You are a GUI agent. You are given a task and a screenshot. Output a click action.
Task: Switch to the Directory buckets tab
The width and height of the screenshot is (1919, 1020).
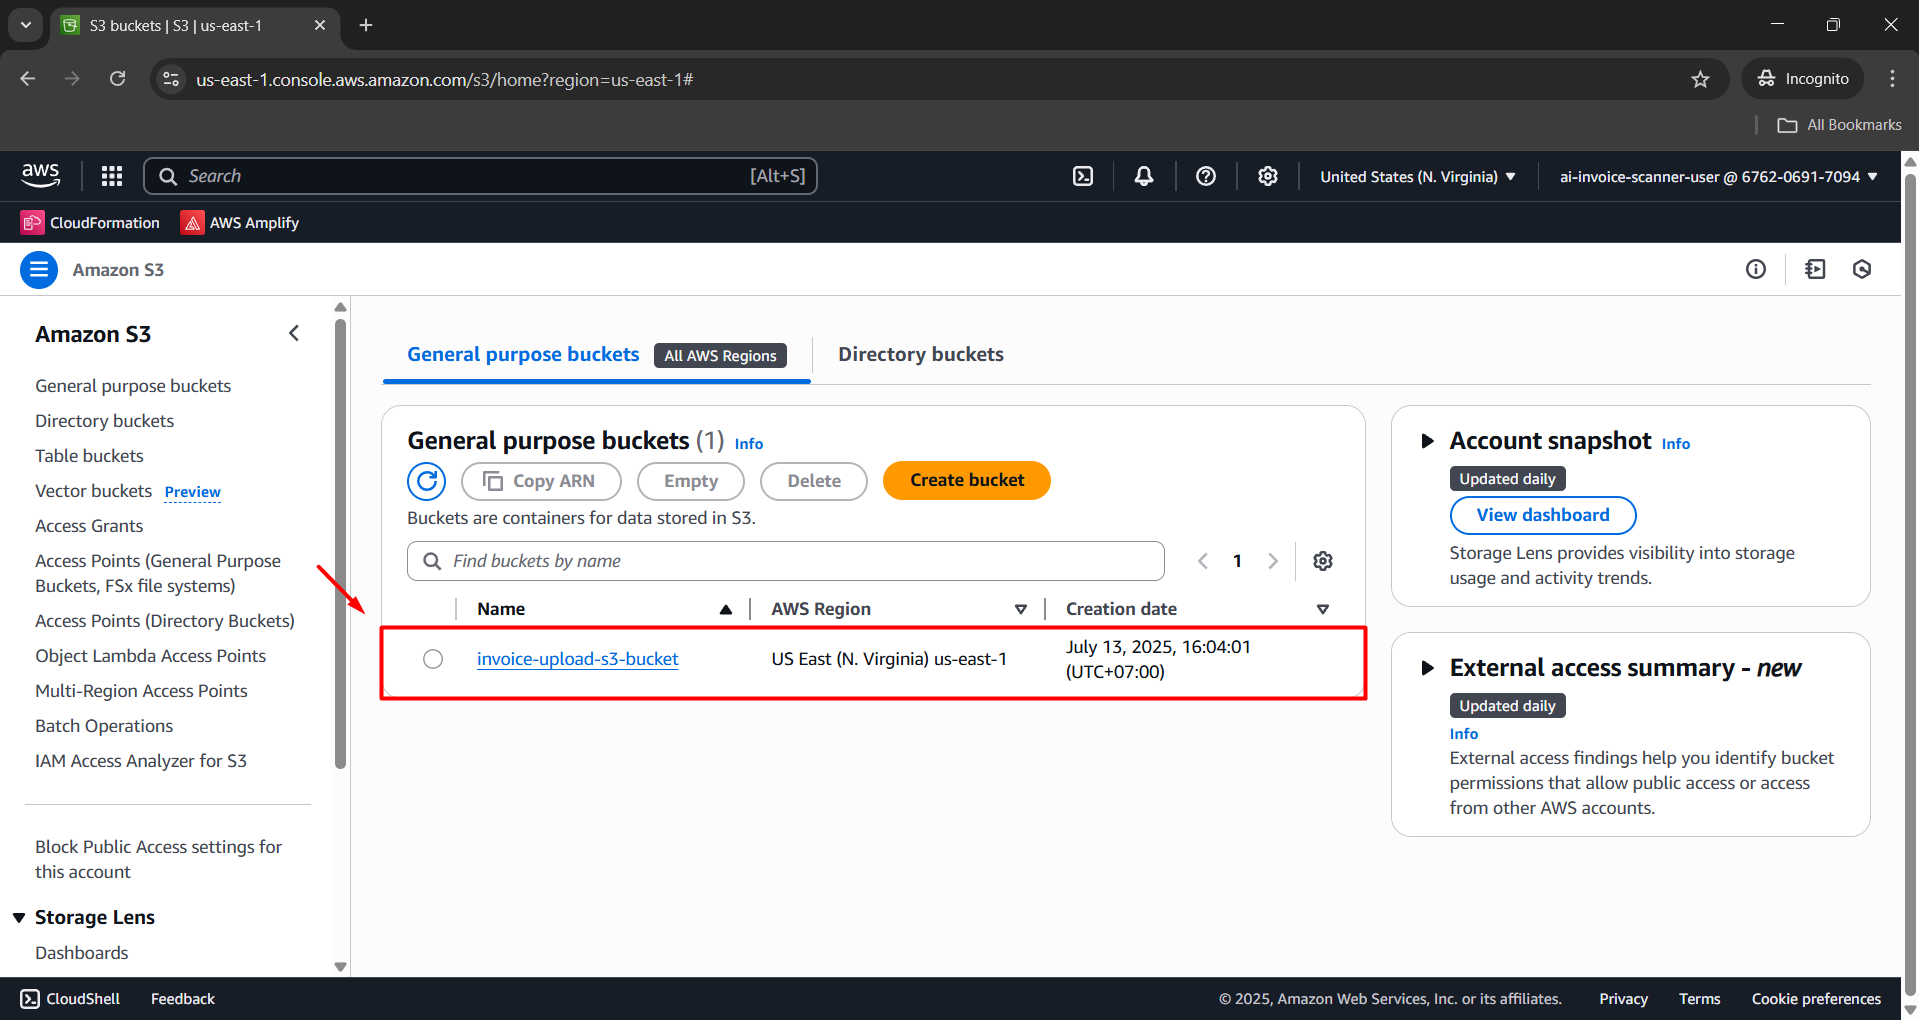point(920,354)
